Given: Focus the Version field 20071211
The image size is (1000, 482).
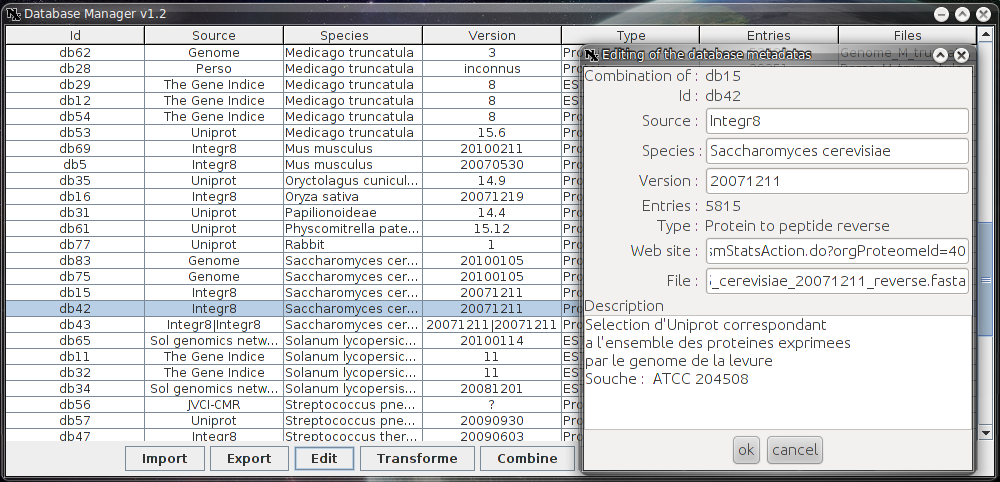Looking at the screenshot, I should [x=836, y=181].
